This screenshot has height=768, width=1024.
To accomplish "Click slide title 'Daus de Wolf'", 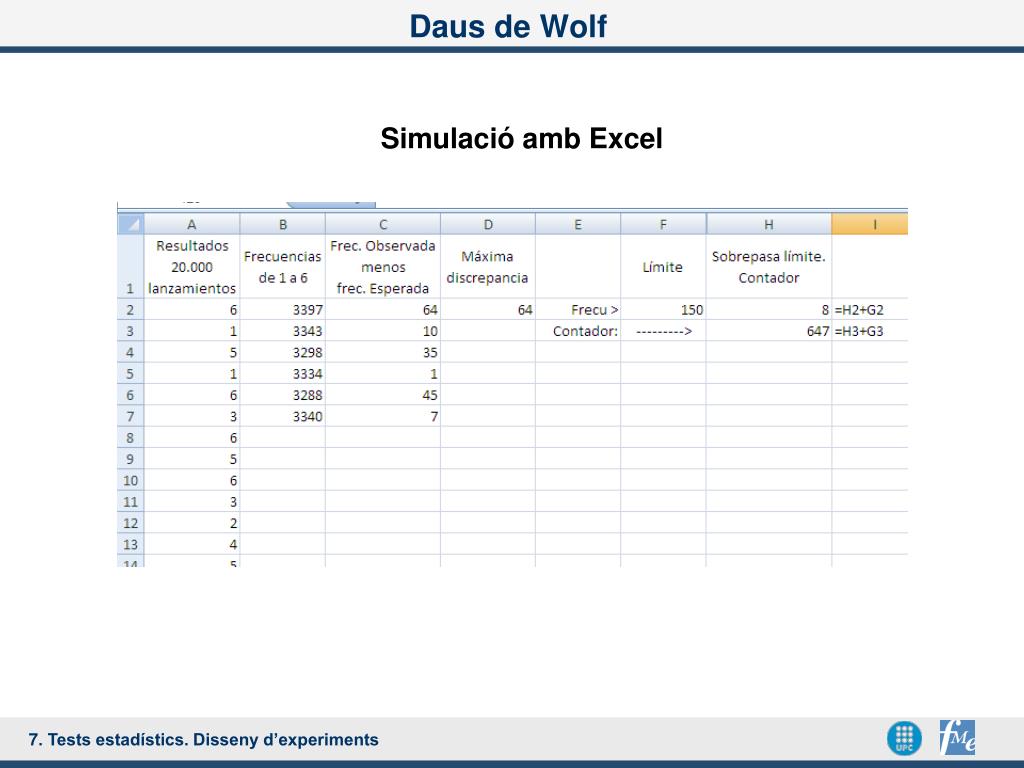I will click(508, 27).
